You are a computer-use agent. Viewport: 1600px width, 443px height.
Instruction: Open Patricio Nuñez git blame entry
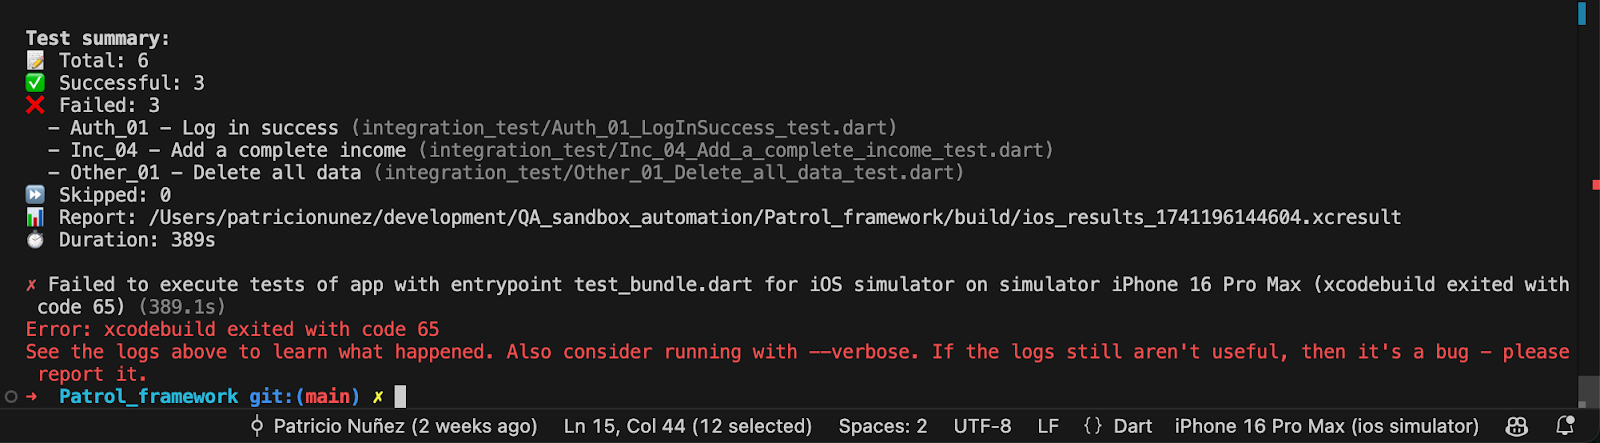(x=394, y=426)
